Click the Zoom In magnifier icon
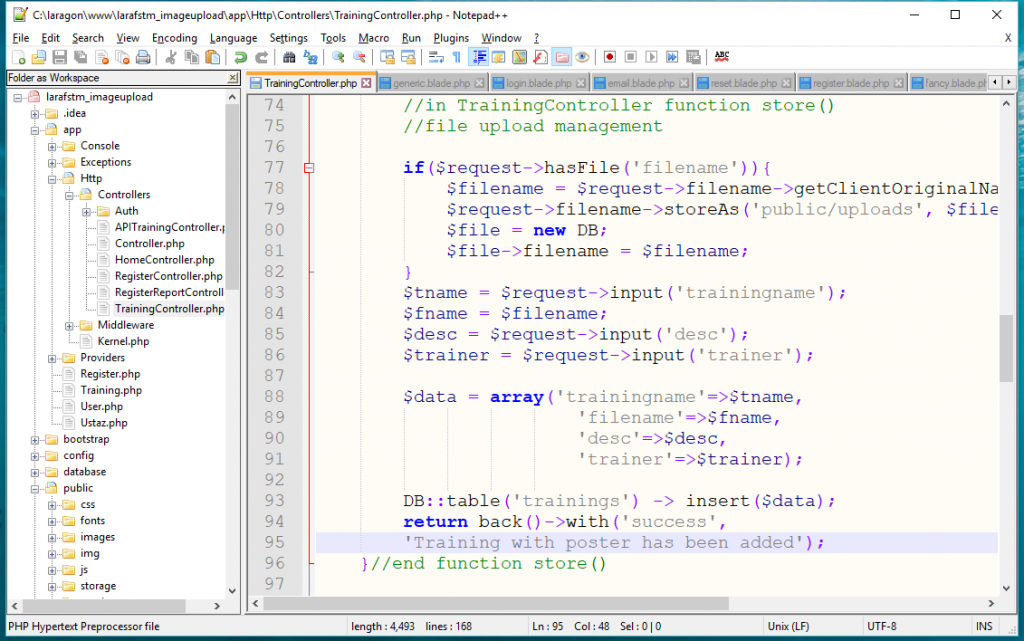Image resolution: width=1024 pixels, height=641 pixels. click(338, 57)
